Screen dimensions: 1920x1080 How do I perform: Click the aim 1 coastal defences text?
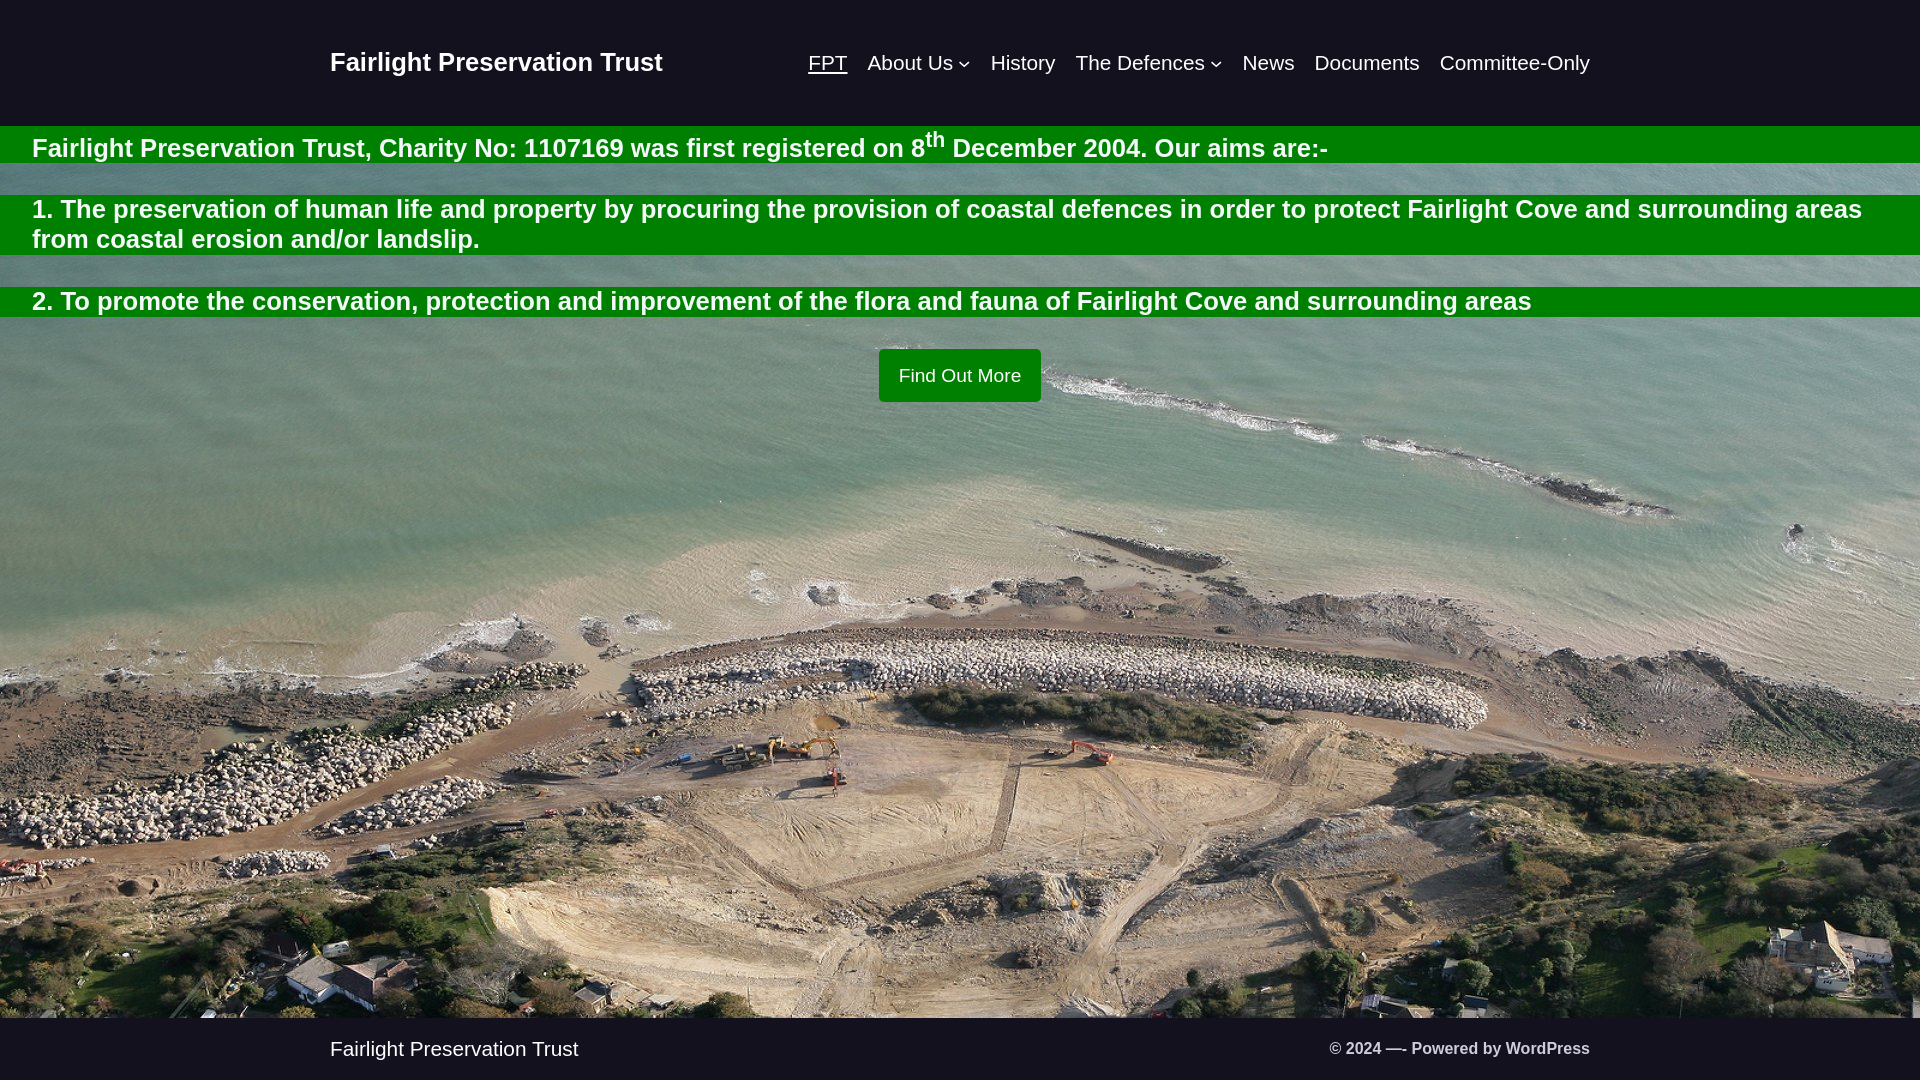pyautogui.click(x=947, y=224)
